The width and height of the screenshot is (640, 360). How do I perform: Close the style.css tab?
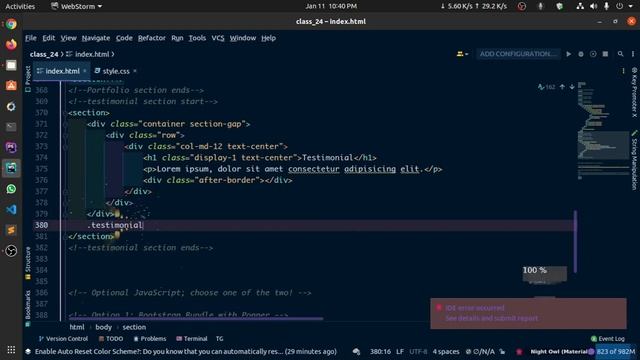135,71
